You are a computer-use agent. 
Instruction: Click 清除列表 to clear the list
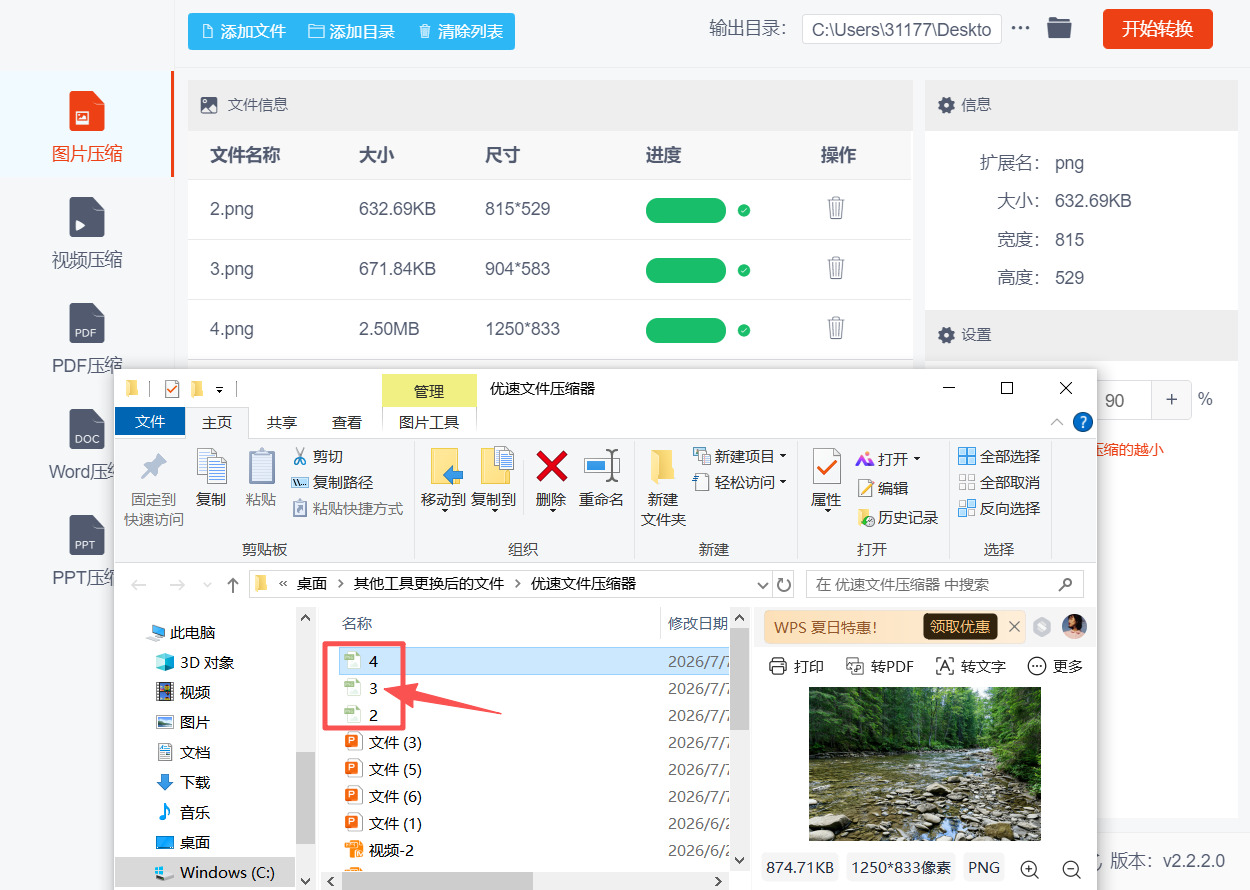click(x=460, y=31)
